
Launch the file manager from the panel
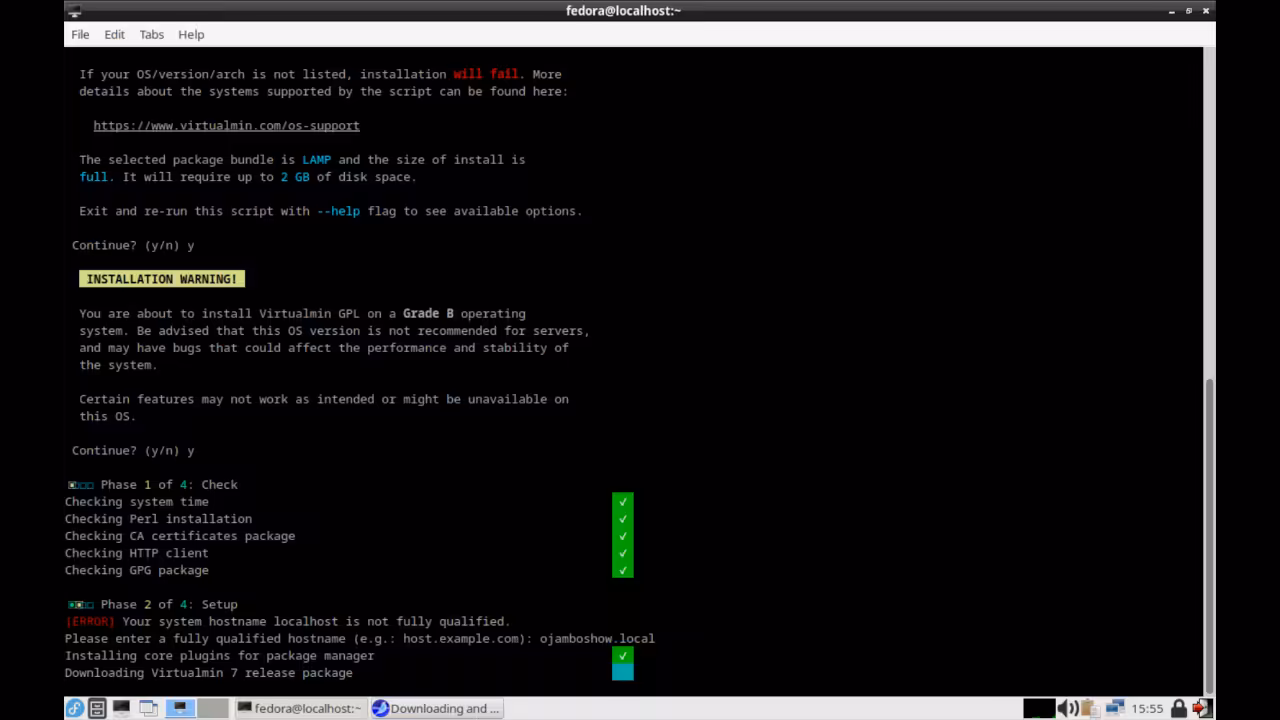pos(97,708)
